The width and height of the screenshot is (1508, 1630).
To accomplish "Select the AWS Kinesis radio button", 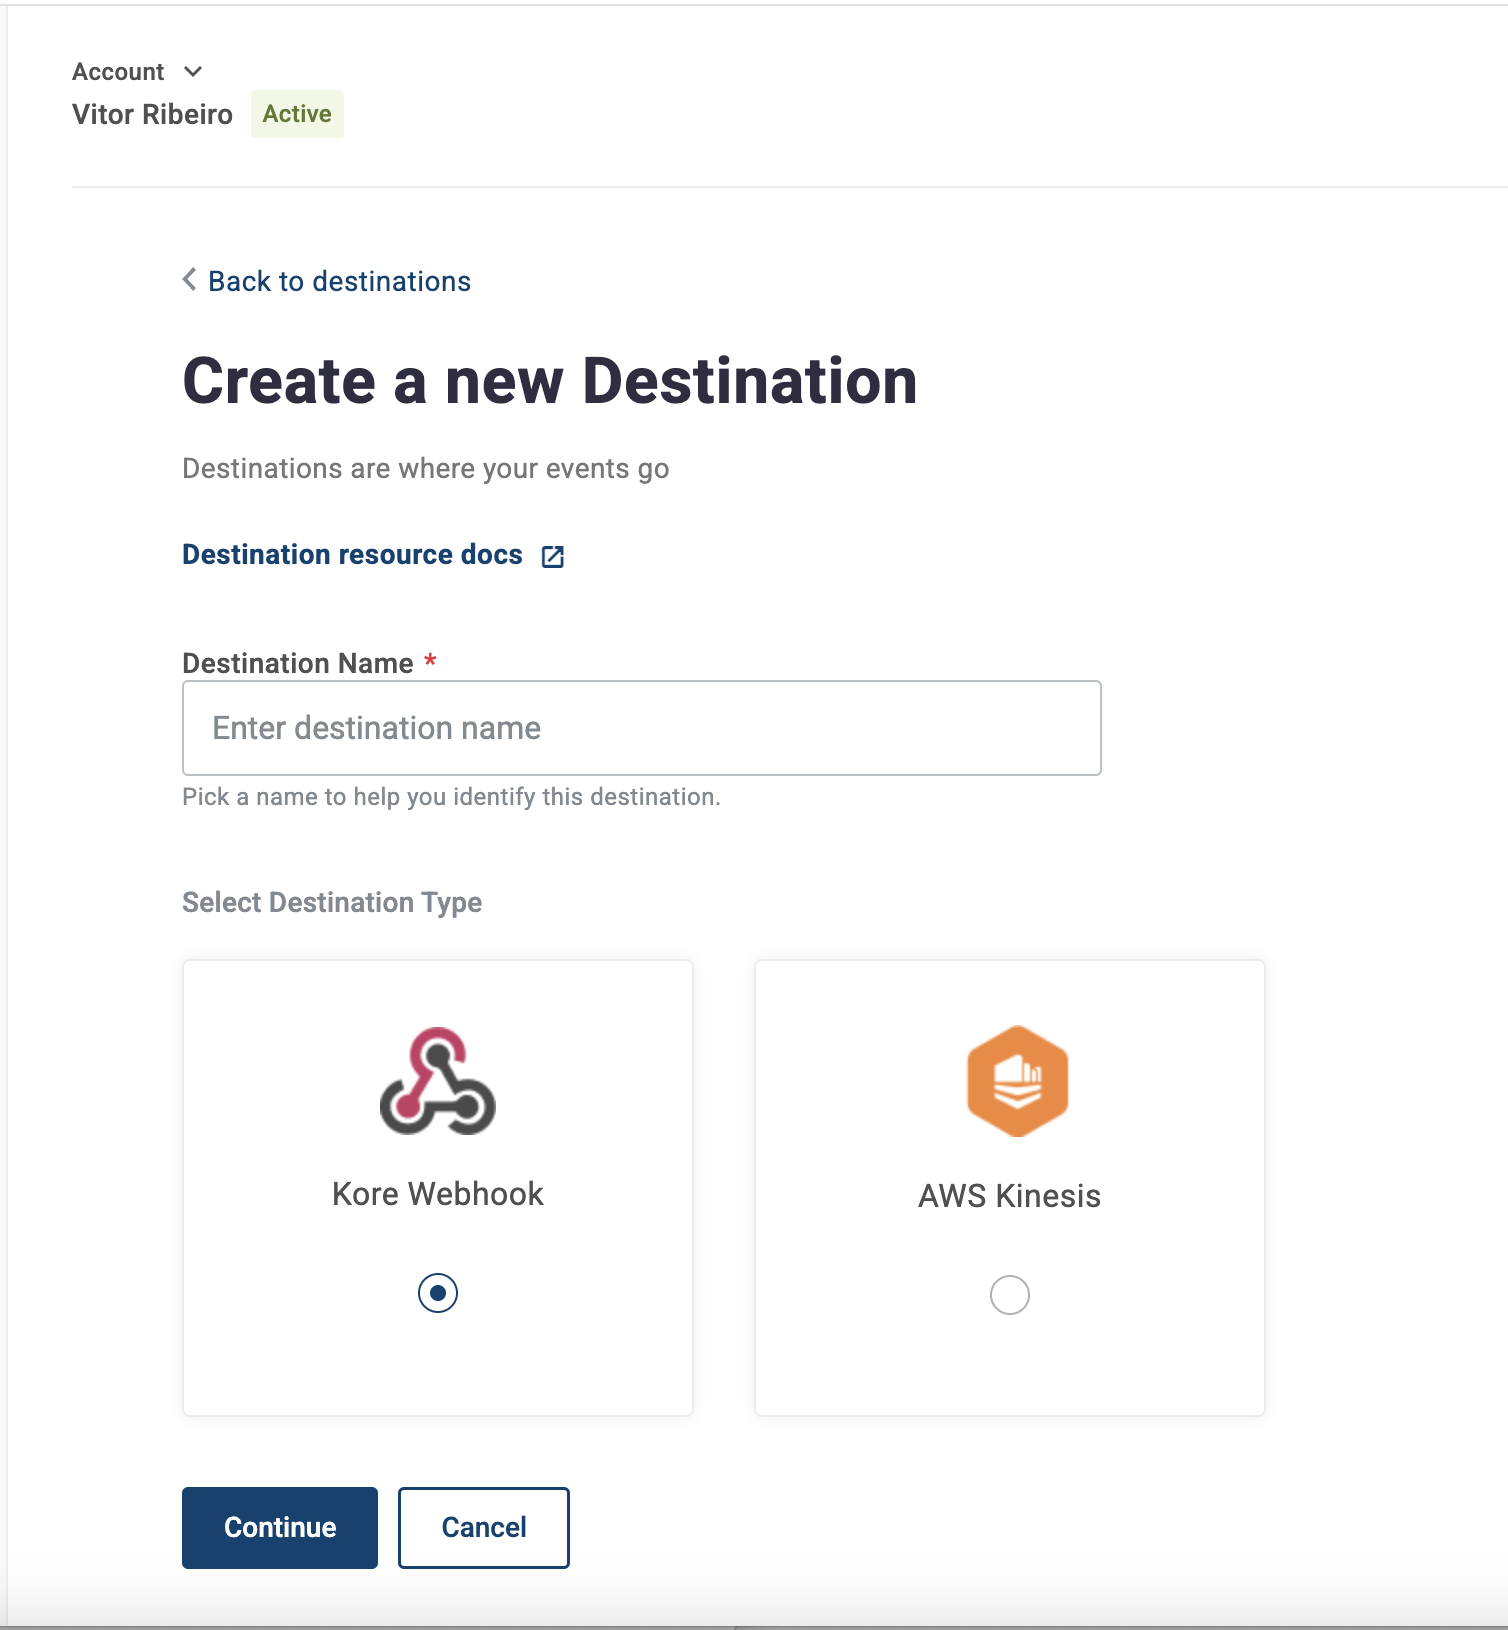I will [x=1009, y=1295].
